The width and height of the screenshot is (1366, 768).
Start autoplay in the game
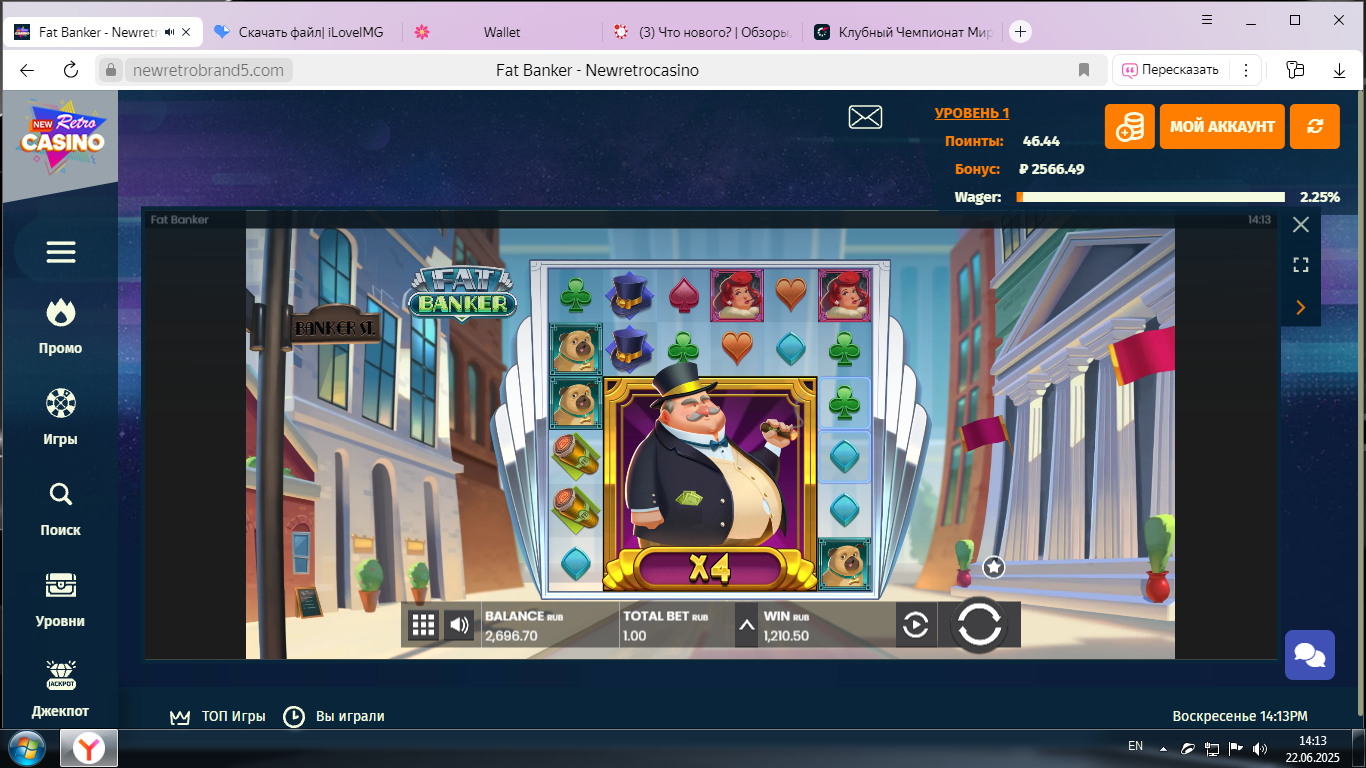[916, 626]
